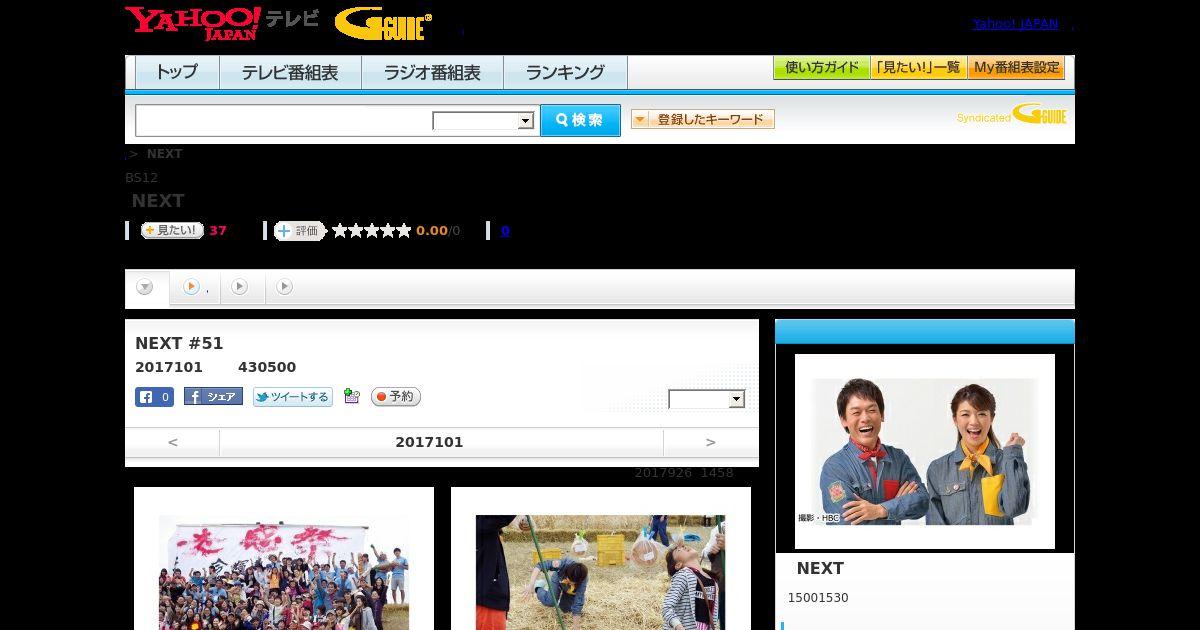This screenshot has width=1200, height=630.
Task: Open the festival group photo thumbnail
Action: 284,572
